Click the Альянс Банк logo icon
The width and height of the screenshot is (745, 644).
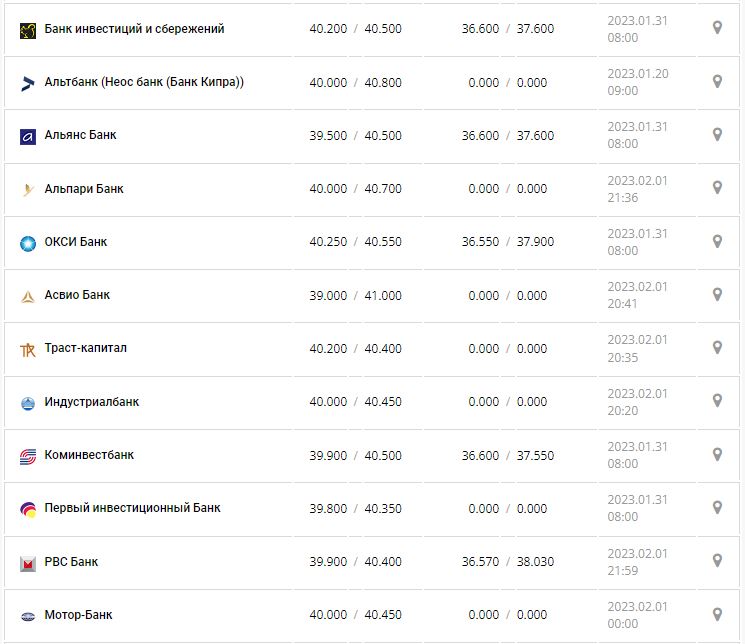click(x=28, y=136)
